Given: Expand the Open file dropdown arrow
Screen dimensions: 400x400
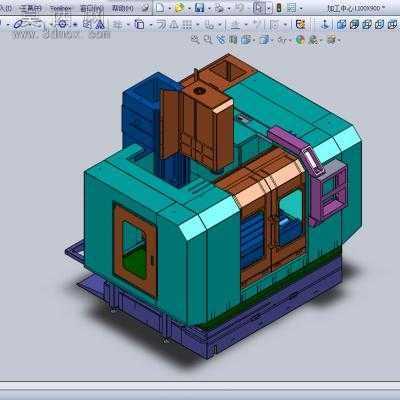Looking at the screenshot, I should (x=189, y=8).
